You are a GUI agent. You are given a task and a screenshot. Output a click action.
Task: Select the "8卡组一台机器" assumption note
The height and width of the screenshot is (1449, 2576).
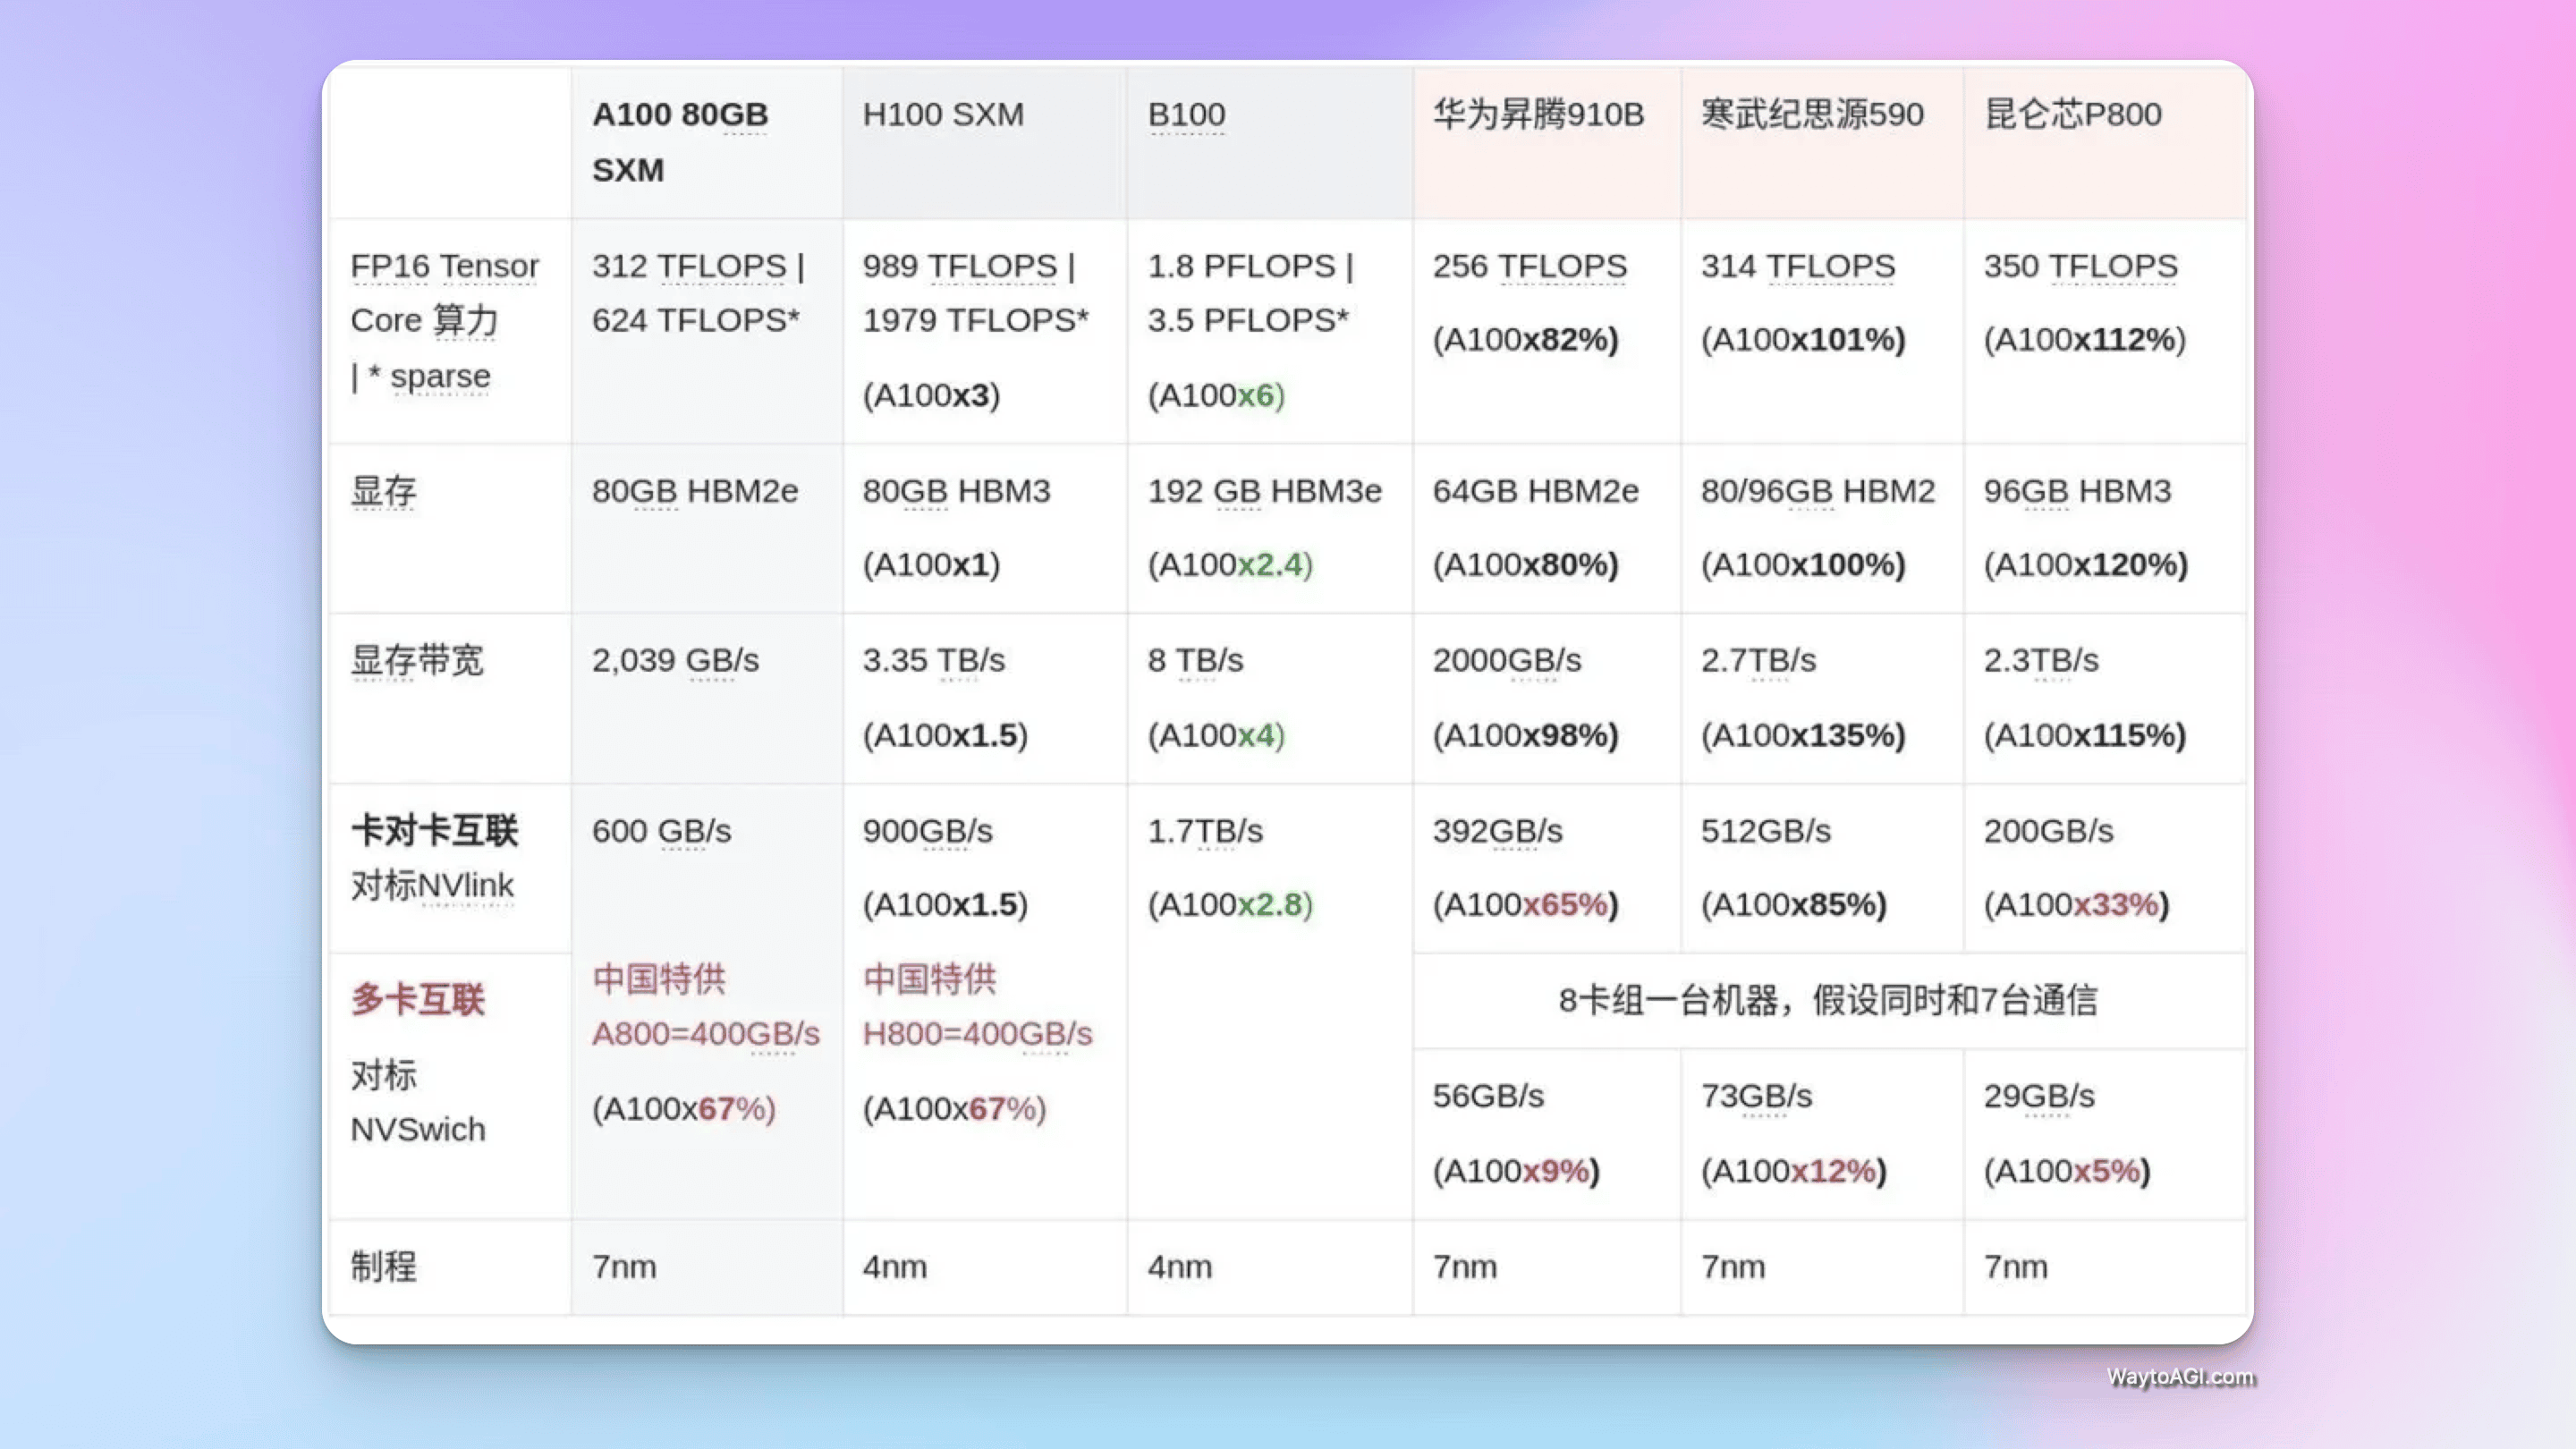click(x=1827, y=999)
